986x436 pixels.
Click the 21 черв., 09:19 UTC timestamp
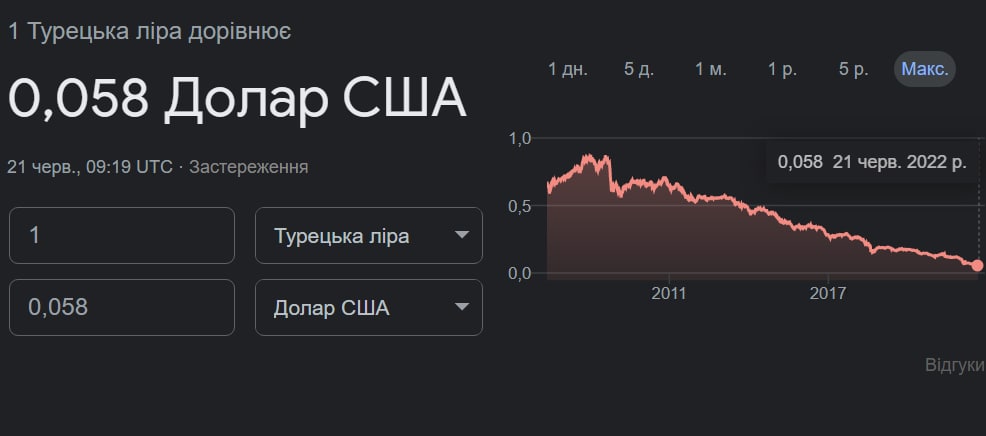[x=90, y=166]
